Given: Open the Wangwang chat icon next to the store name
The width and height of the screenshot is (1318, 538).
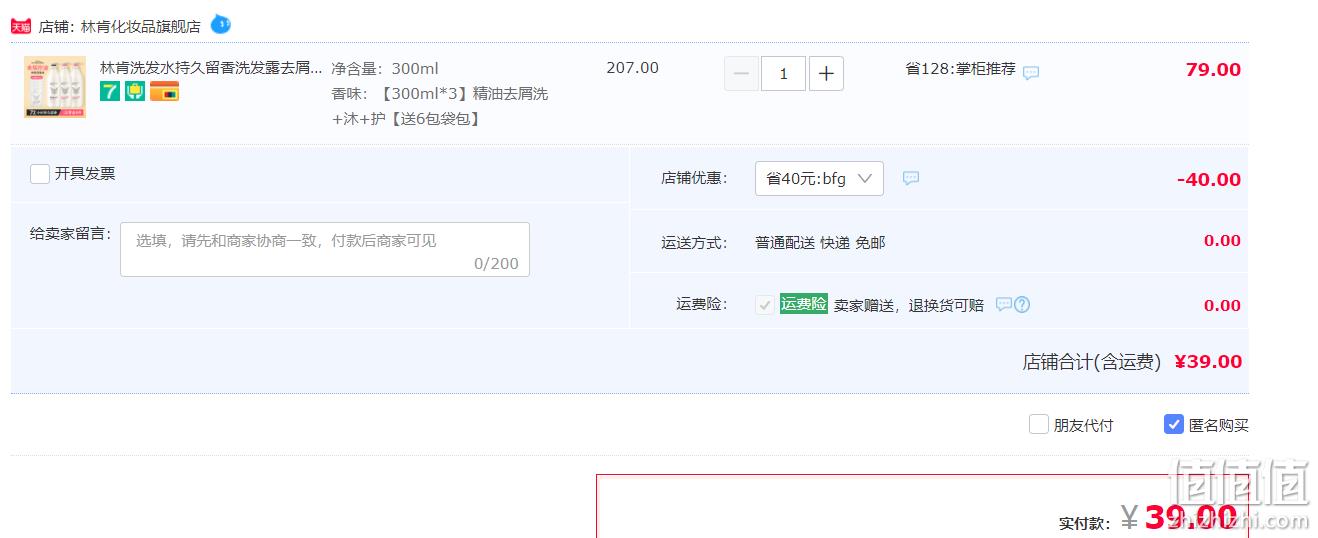Looking at the screenshot, I should pyautogui.click(x=220, y=25).
